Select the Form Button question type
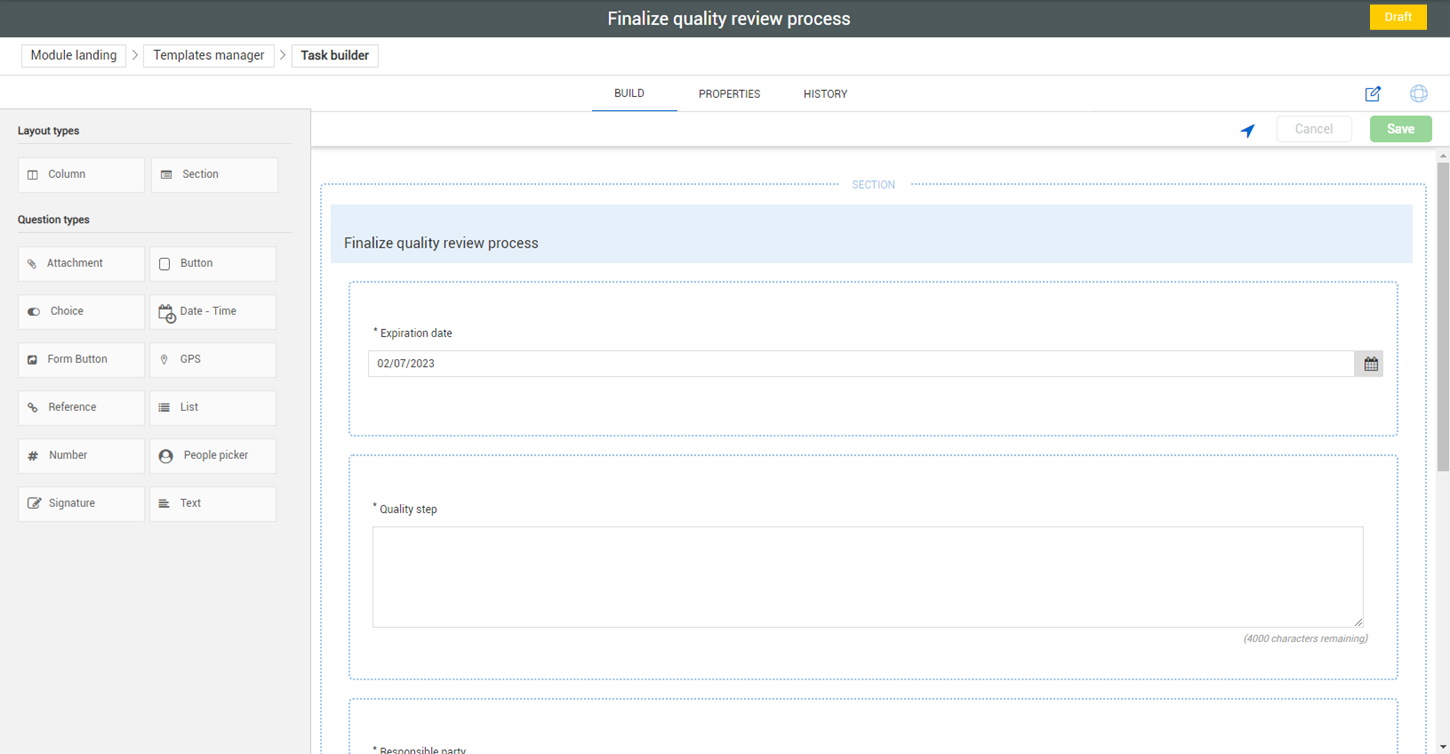 (x=81, y=360)
